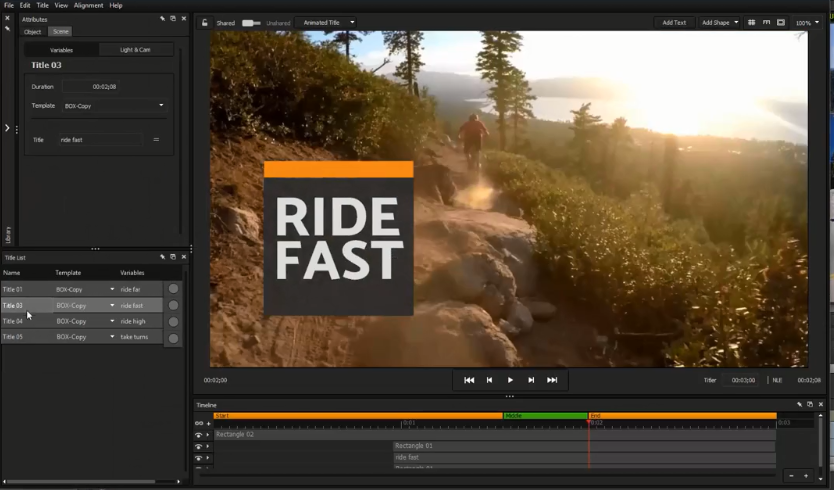Image resolution: width=834 pixels, height=490 pixels.
Task: Open the Template dropdown in Attributes
Action: coord(113,105)
